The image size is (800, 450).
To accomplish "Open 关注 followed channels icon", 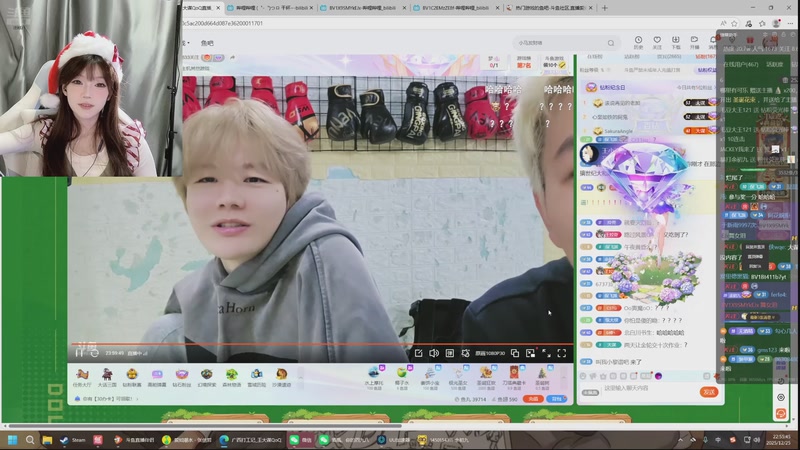I will (657, 42).
